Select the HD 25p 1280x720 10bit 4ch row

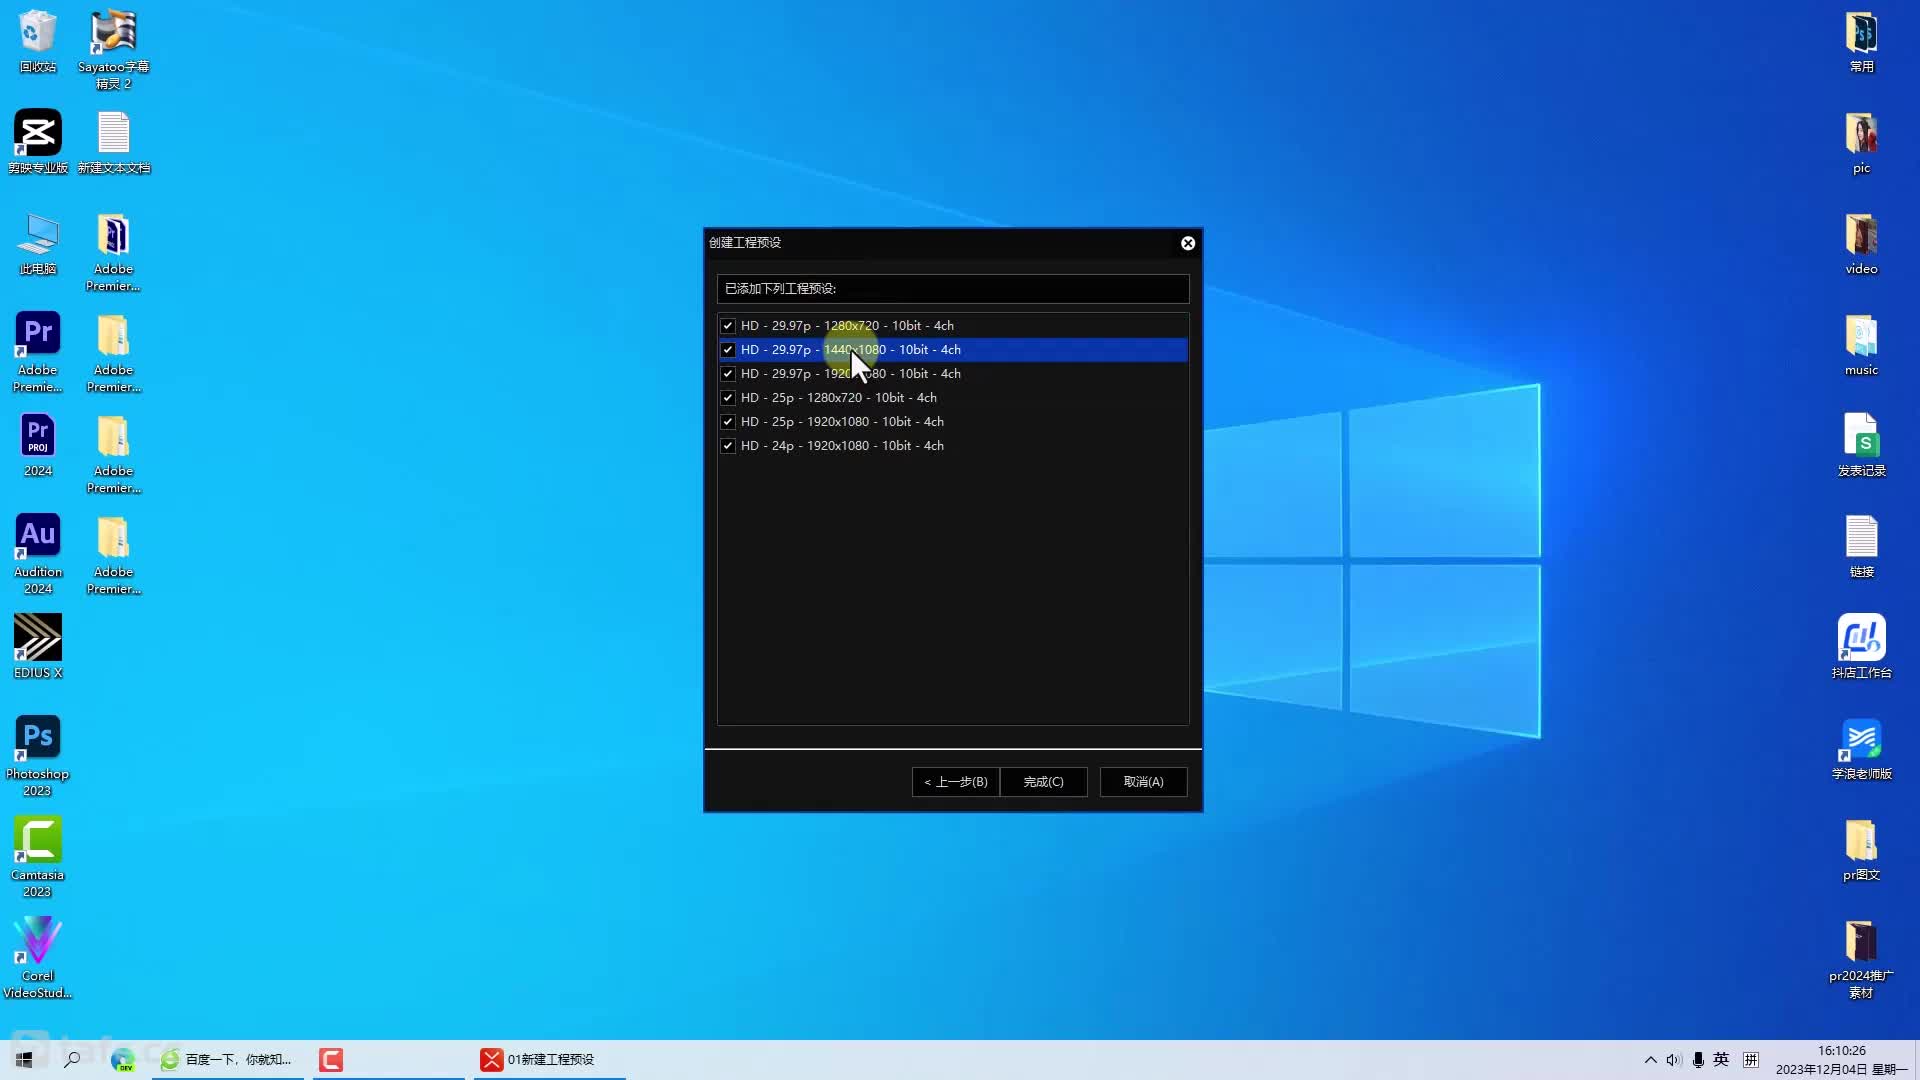(952, 398)
